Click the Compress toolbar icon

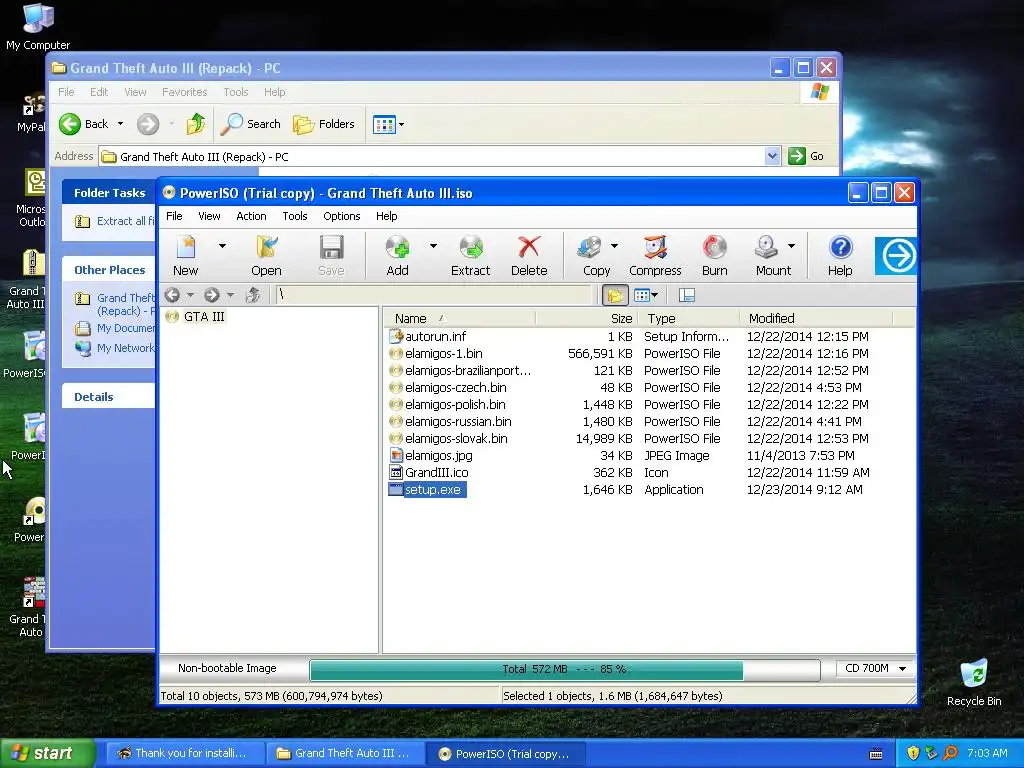[x=655, y=255]
